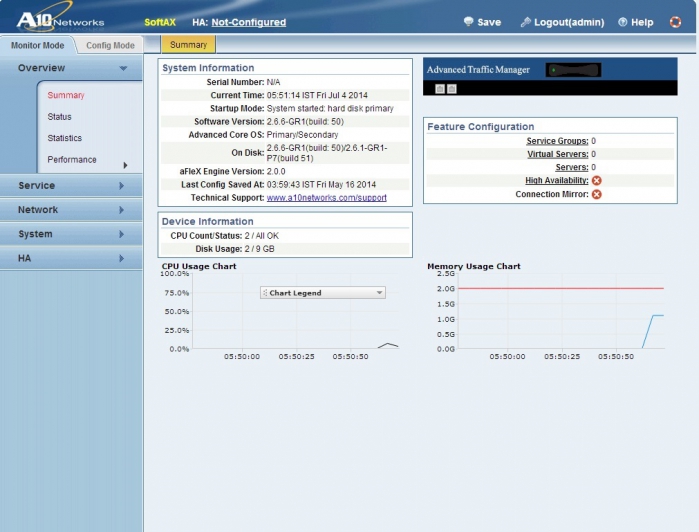Expand the System menu section

click(x=121, y=234)
